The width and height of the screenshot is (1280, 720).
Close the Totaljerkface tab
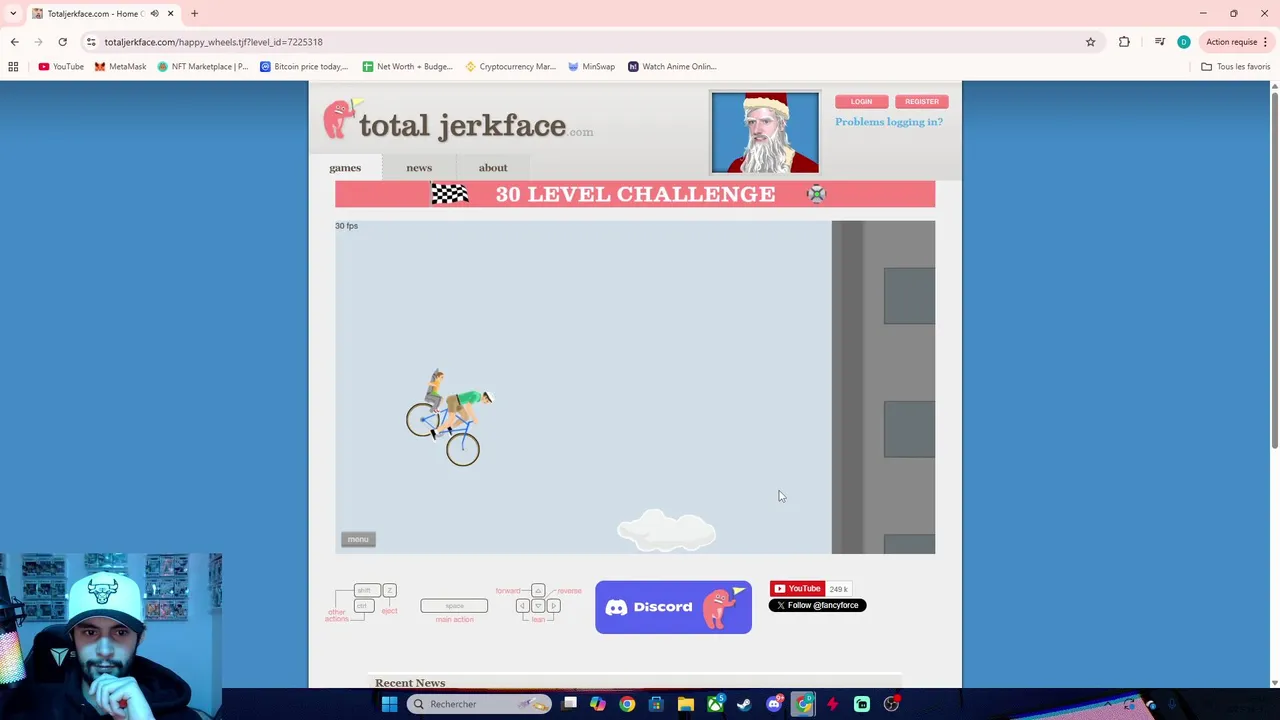point(170,13)
